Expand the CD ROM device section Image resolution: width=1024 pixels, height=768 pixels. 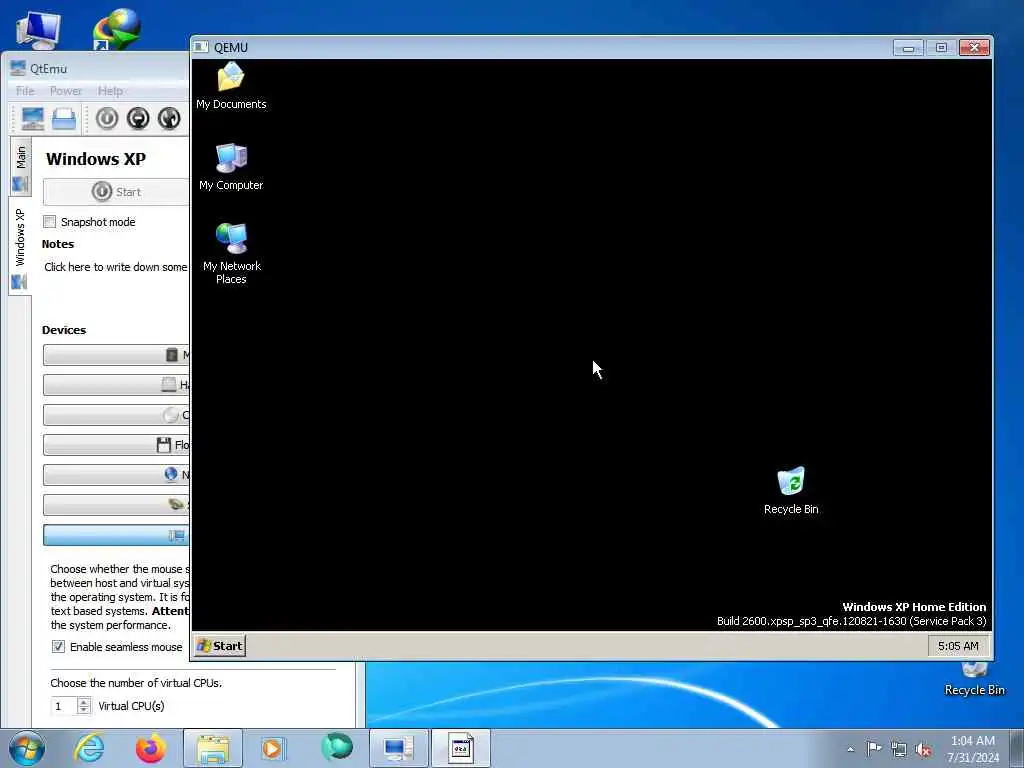coord(116,415)
